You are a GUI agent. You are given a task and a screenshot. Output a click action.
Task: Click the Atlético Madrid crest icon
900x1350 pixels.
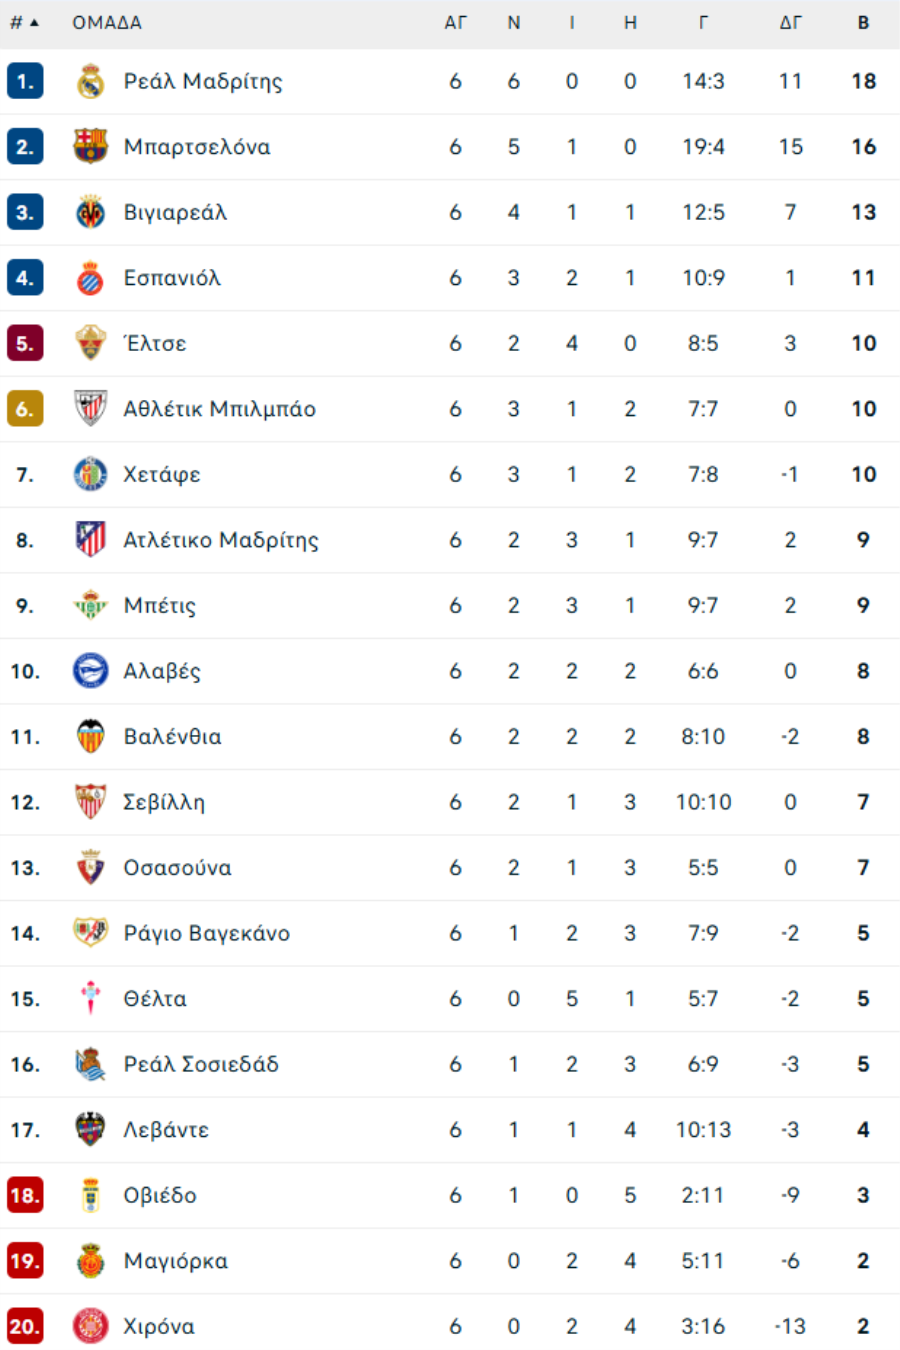tap(91, 540)
